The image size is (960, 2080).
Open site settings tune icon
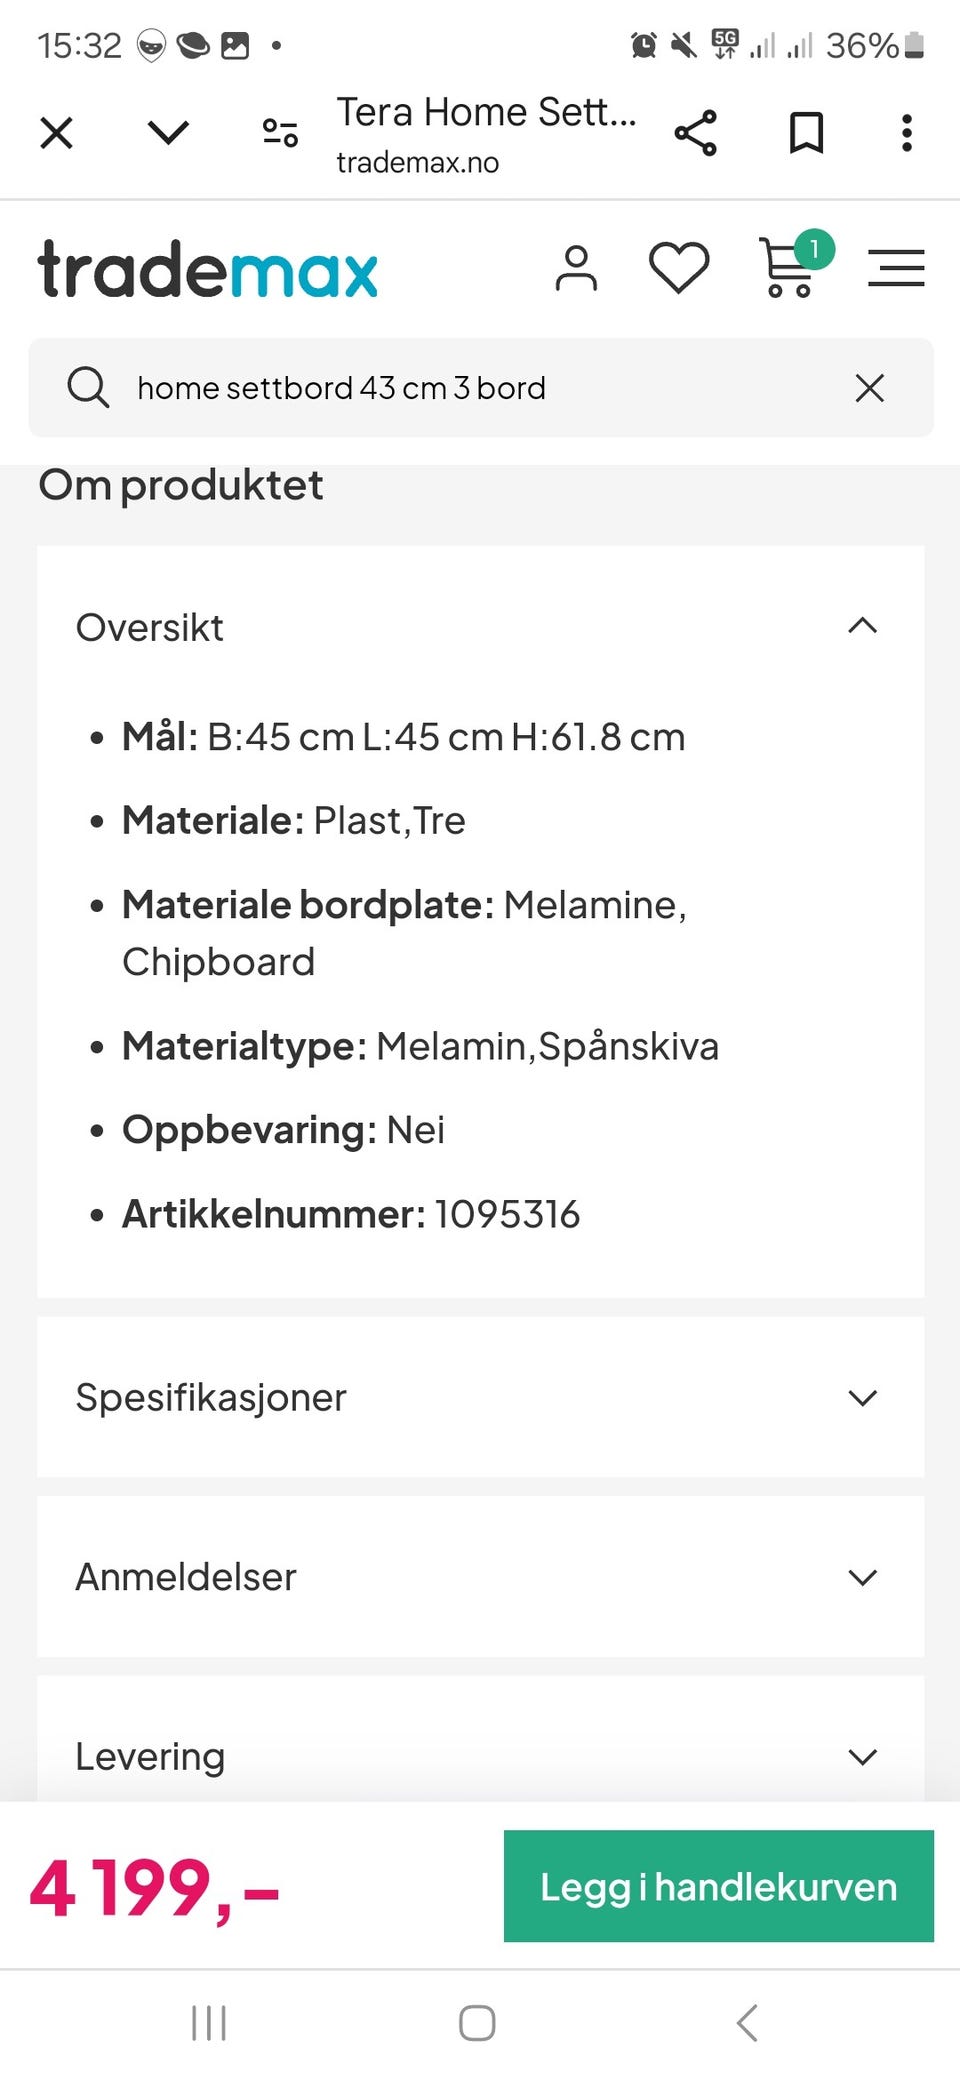280,133
